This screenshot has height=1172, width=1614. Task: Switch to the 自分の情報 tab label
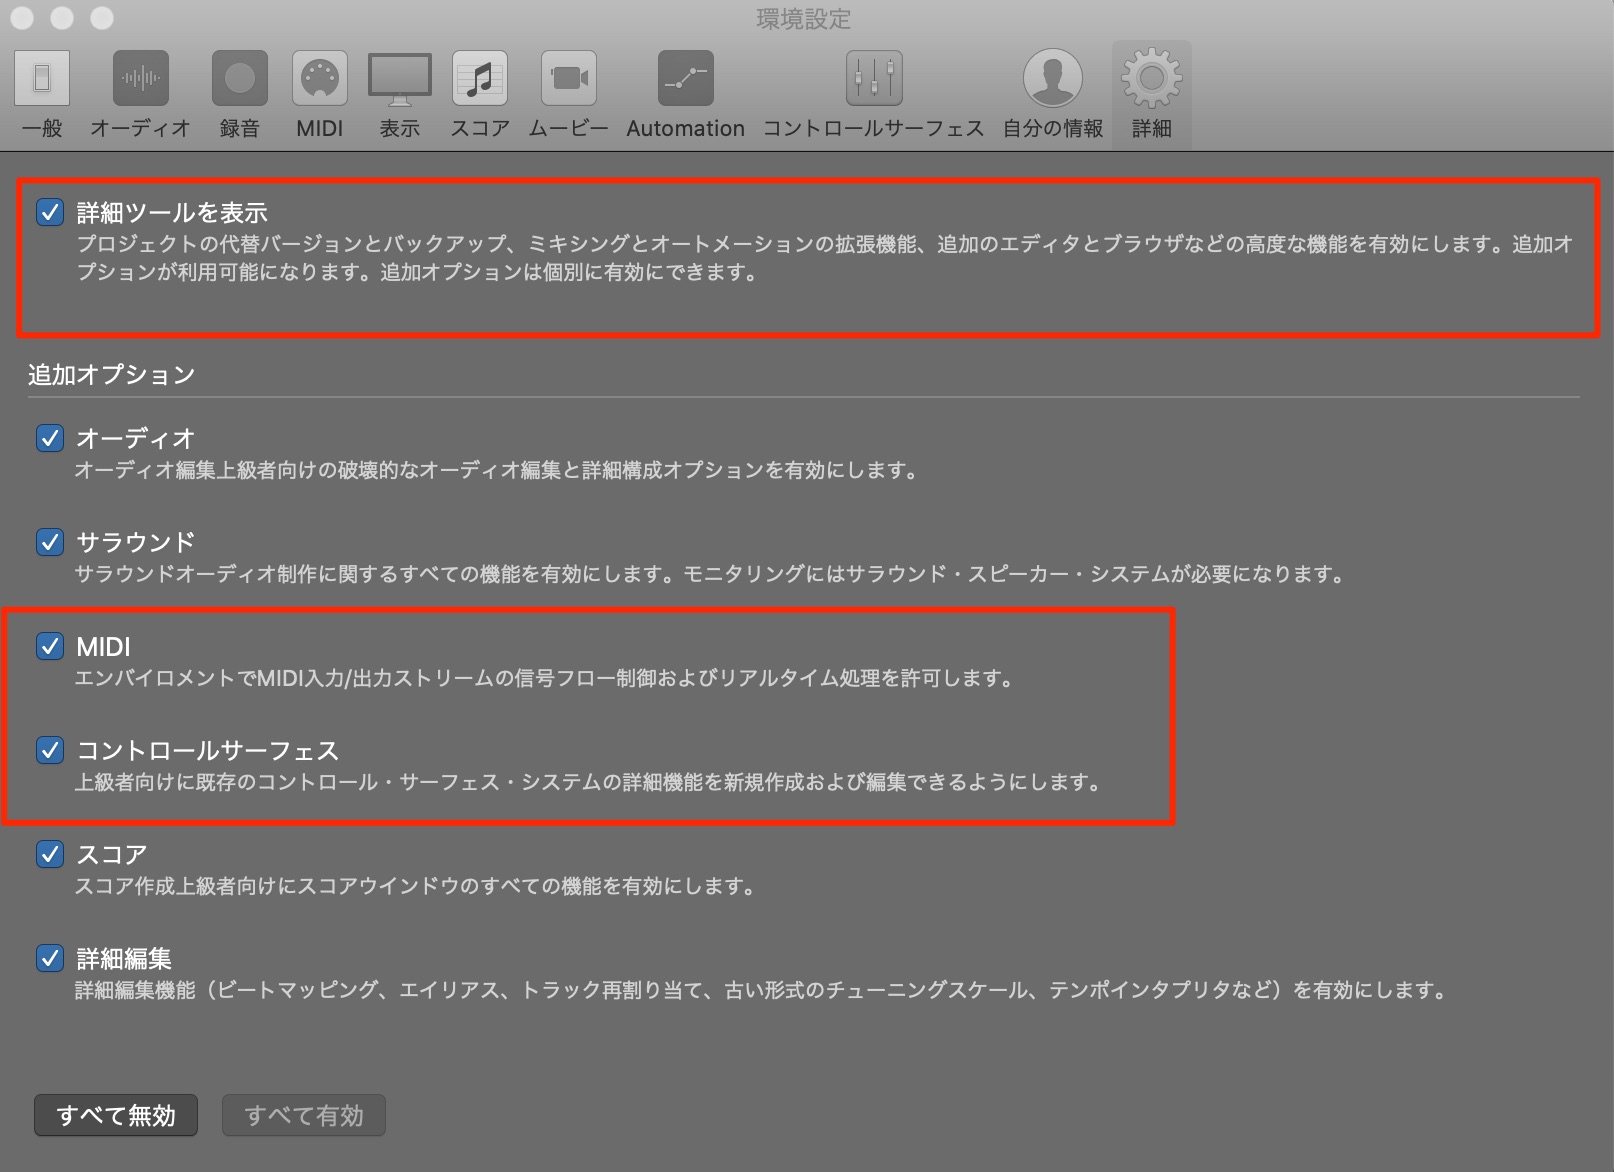click(x=1053, y=129)
